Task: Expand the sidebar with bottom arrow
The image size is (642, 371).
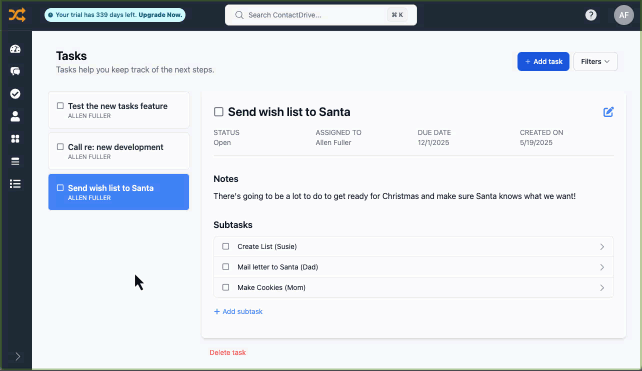Action: (x=17, y=356)
